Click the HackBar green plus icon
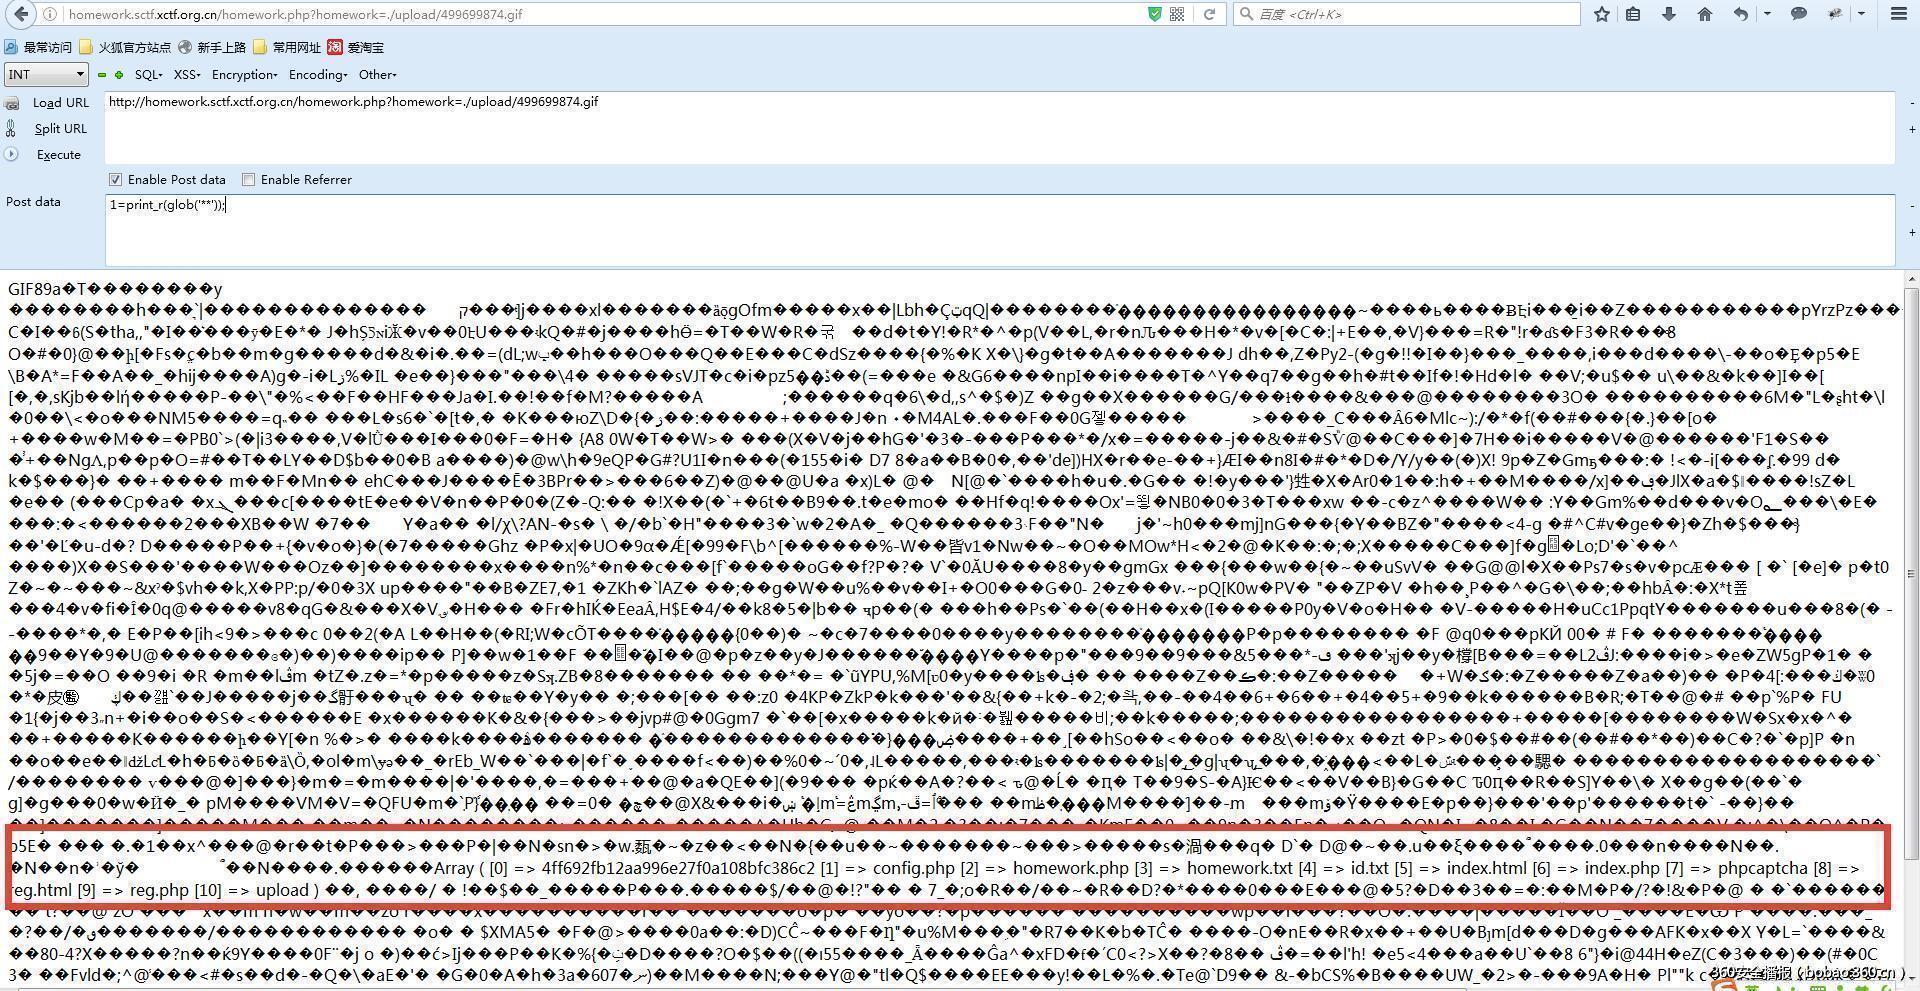1920x991 pixels. click(119, 75)
